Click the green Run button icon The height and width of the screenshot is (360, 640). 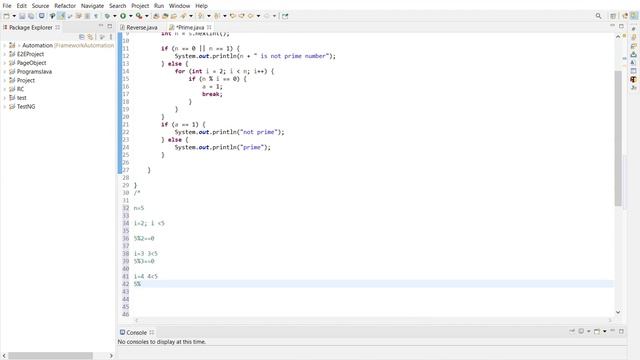122,16
